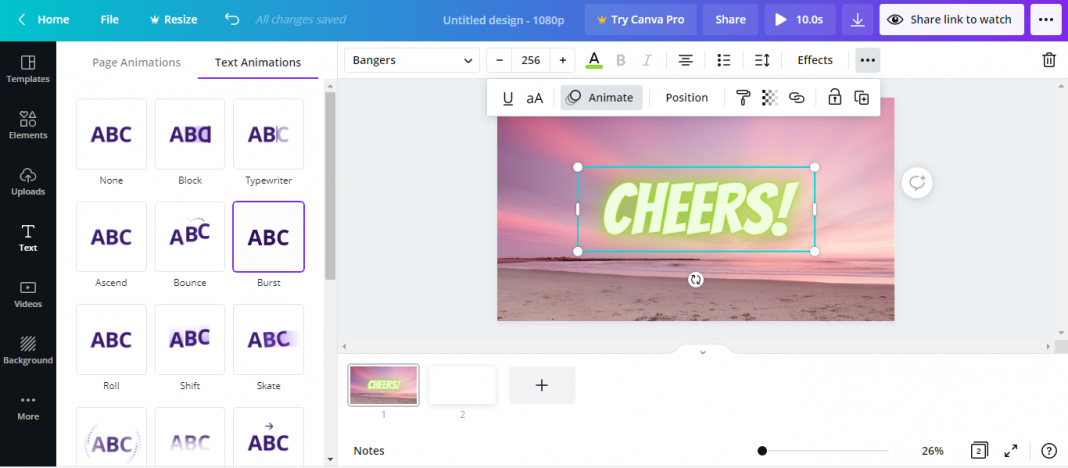
Task: Toggle Bold formatting
Action: (x=621, y=60)
